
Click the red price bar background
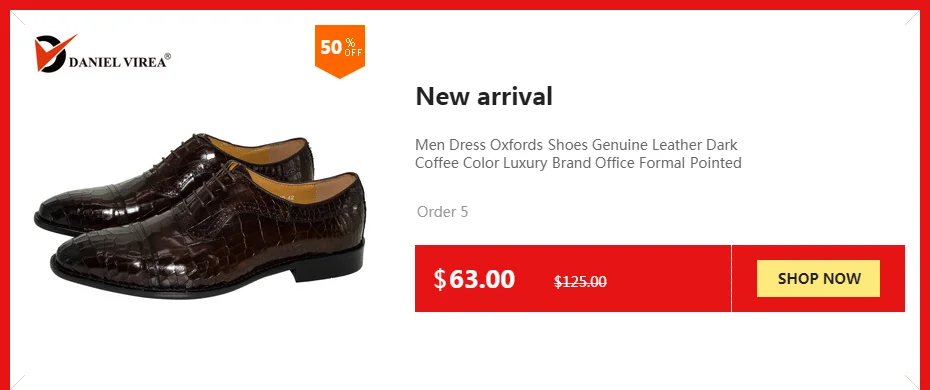pyautogui.click(x=573, y=279)
